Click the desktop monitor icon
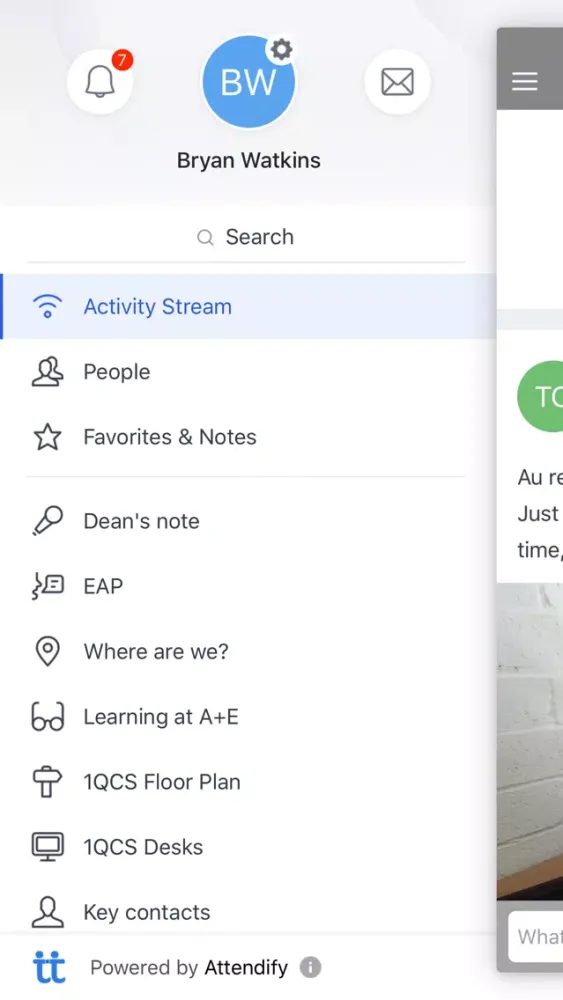 [x=47, y=848]
